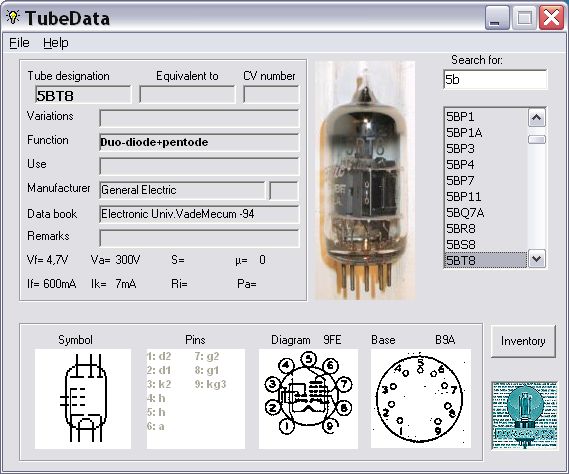Click the 5BT8 vacuum tube photo
Image resolution: width=569 pixels, height=474 pixels.
pos(365,180)
